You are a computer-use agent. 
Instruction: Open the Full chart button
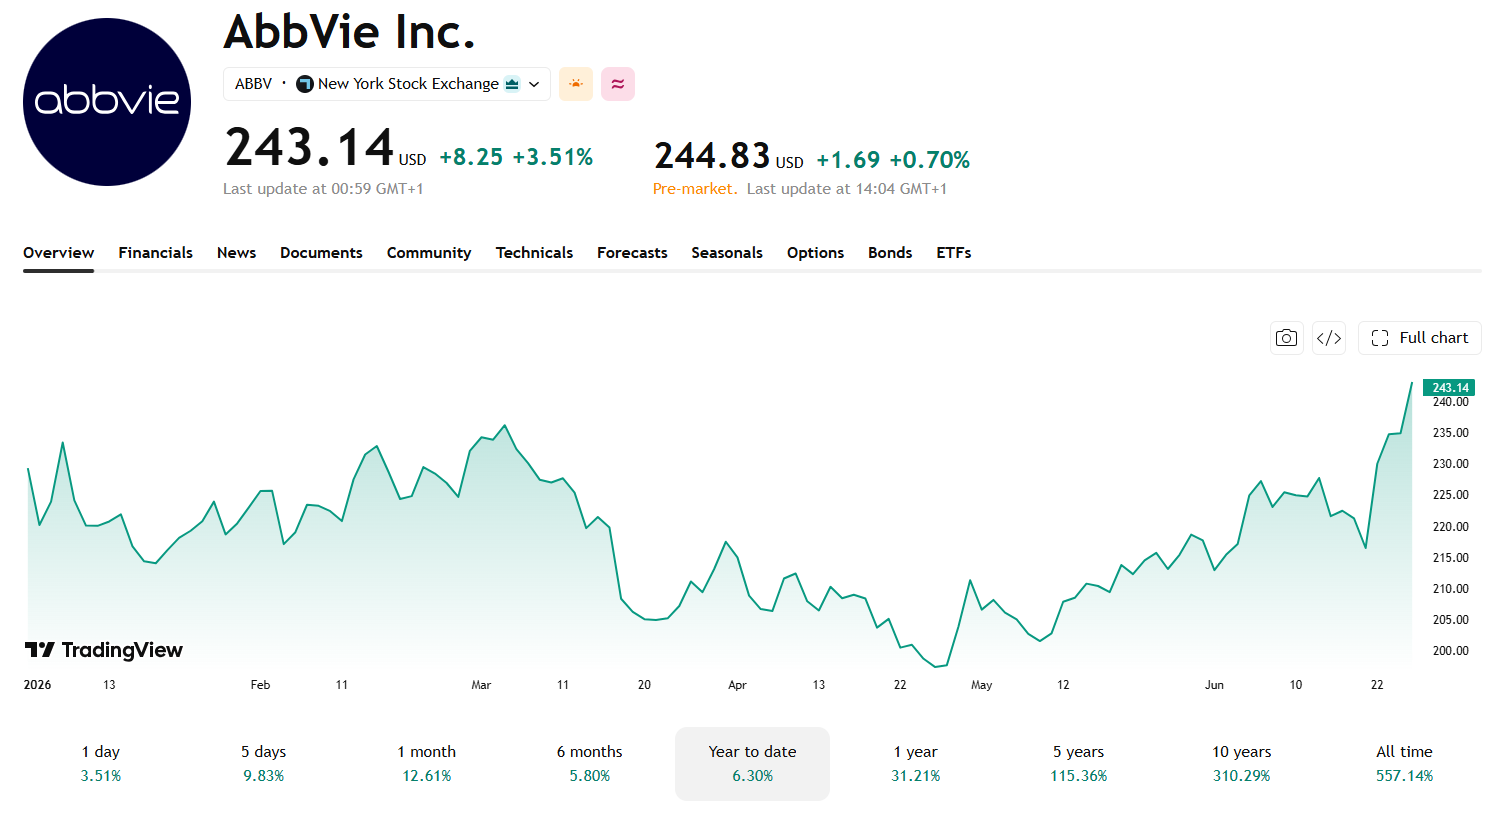pos(1420,338)
